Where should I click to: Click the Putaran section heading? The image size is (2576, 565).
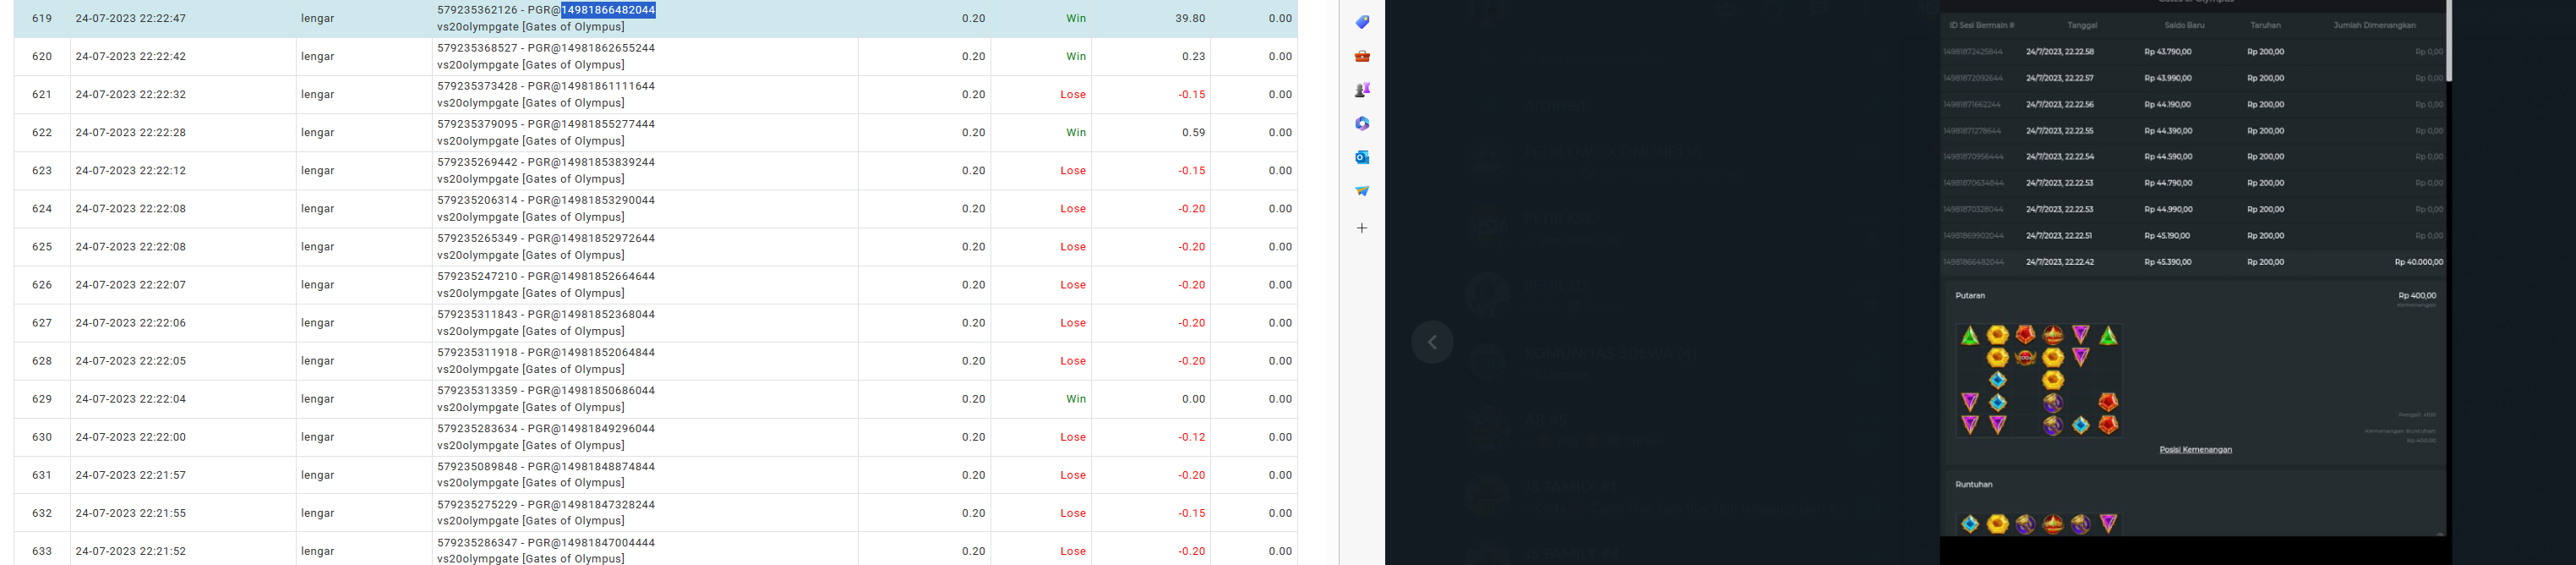[x=1970, y=296]
